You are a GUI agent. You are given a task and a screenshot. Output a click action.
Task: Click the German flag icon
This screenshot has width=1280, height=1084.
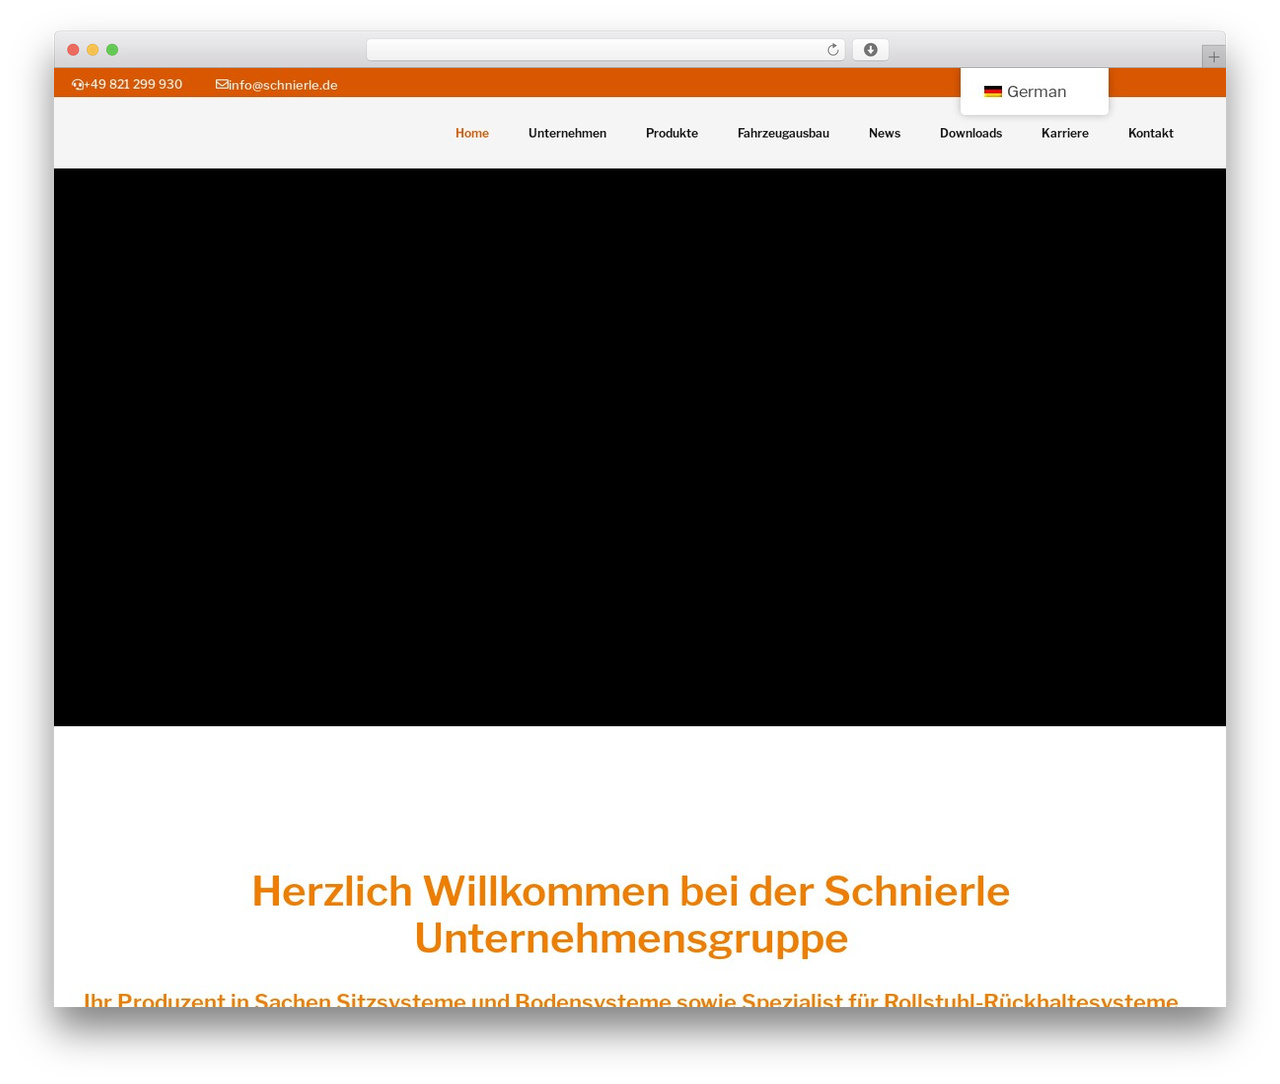[993, 92]
